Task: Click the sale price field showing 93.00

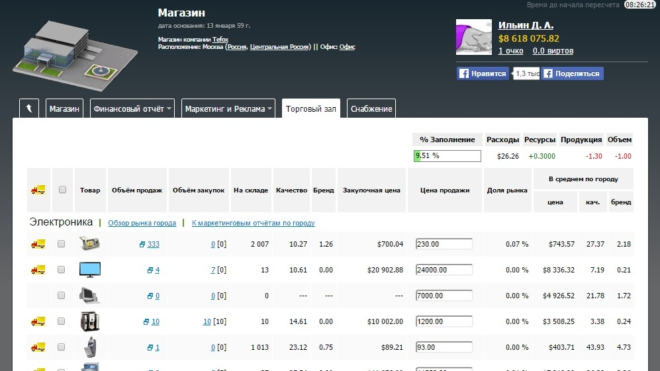Action: pos(444,347)
